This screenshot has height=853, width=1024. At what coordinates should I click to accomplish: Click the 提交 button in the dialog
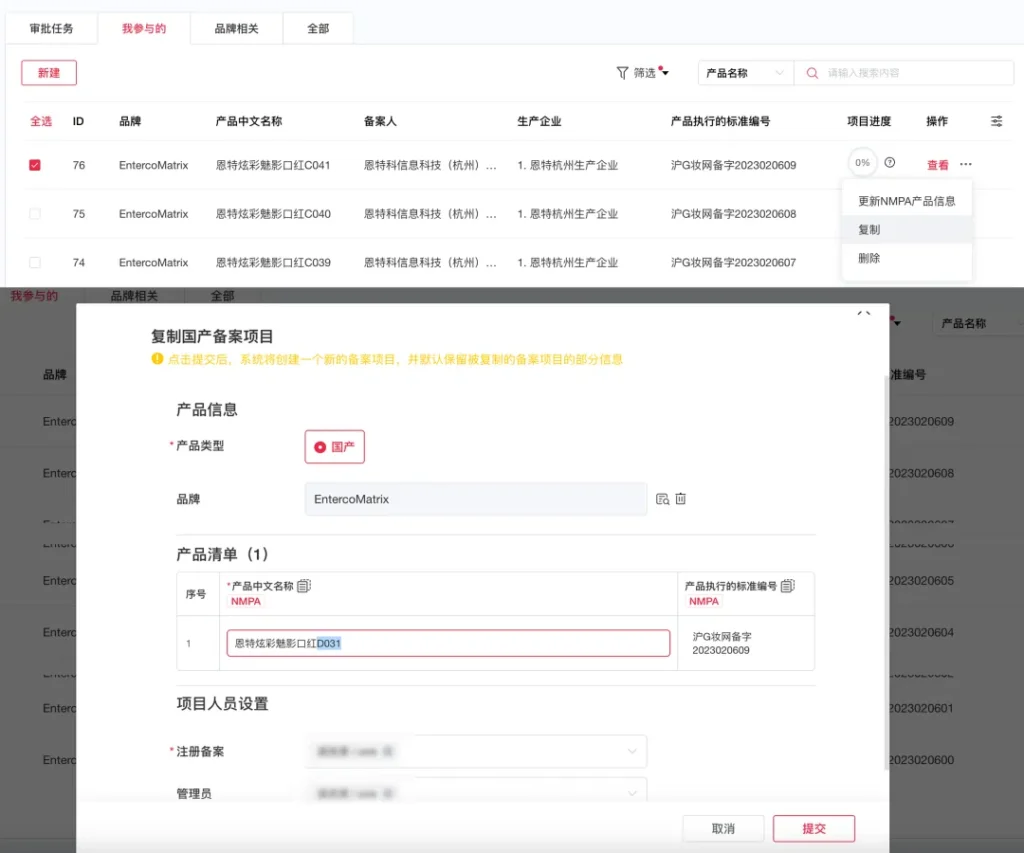coord(814,828)
